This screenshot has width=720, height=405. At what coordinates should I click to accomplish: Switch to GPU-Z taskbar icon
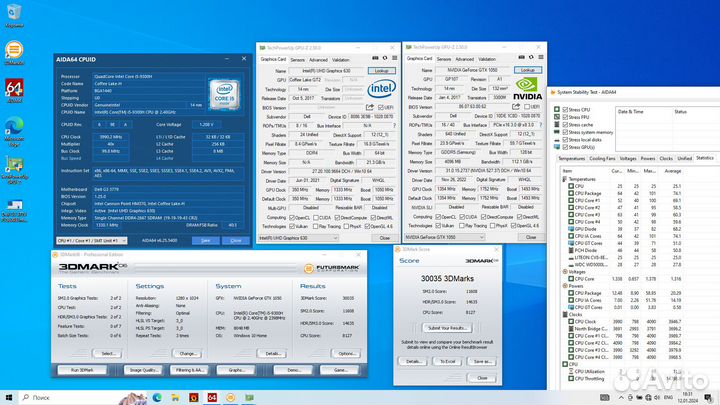click(249, 397)
